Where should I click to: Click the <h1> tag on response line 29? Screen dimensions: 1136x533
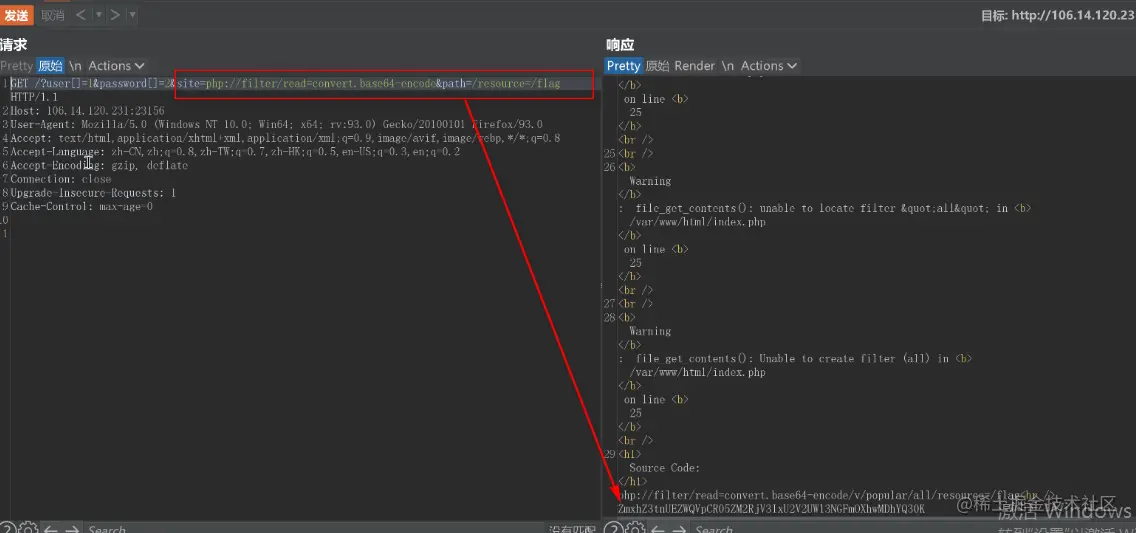click(629, 454)
